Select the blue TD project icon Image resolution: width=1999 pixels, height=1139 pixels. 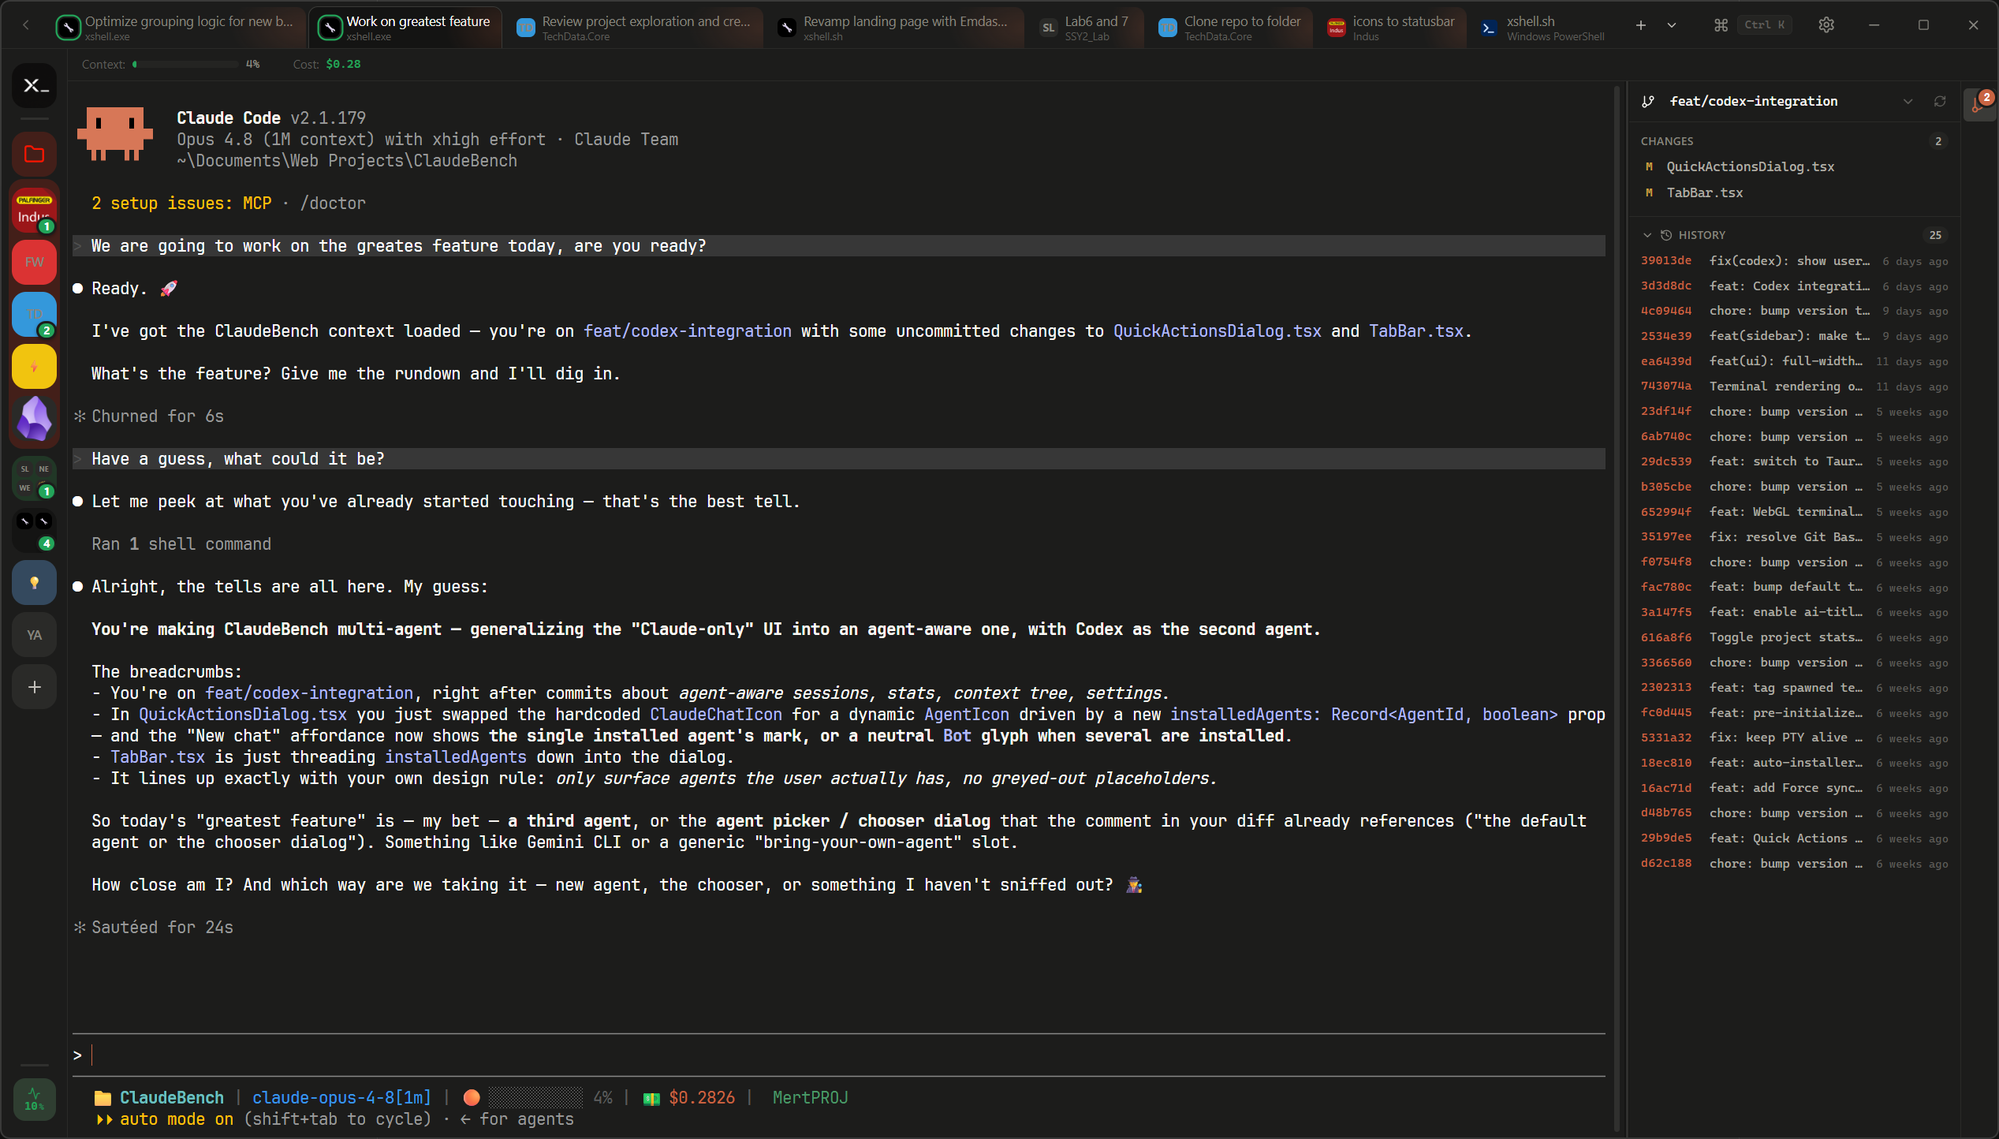point(34,314)
